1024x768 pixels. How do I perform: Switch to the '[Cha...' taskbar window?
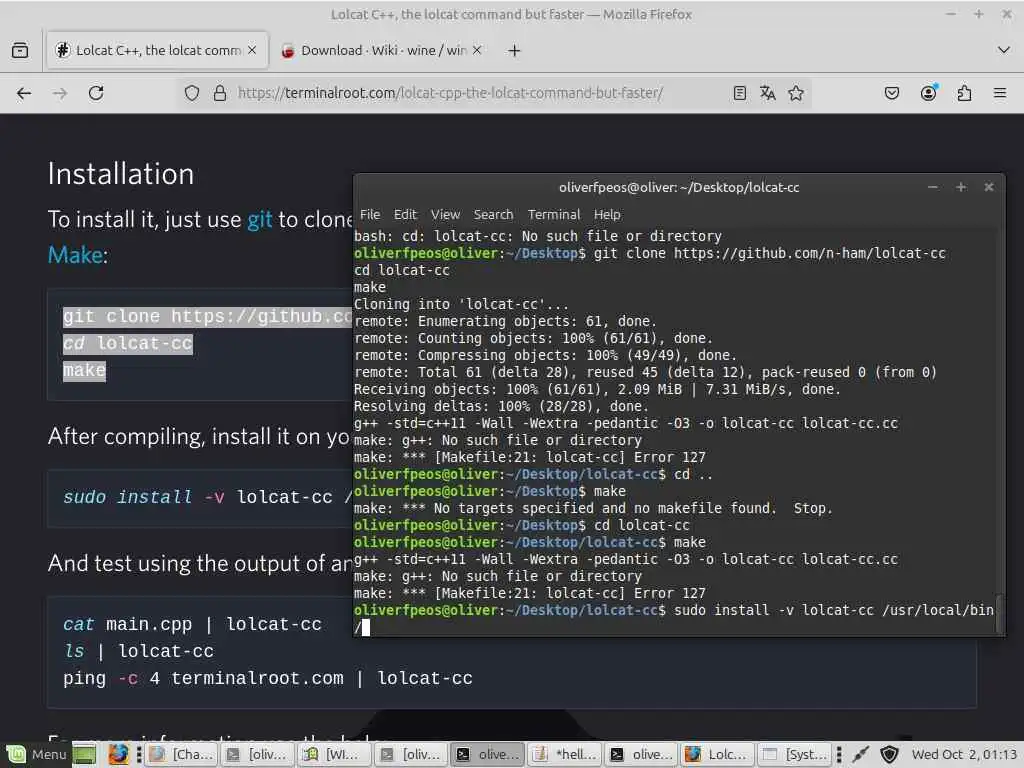182,754
